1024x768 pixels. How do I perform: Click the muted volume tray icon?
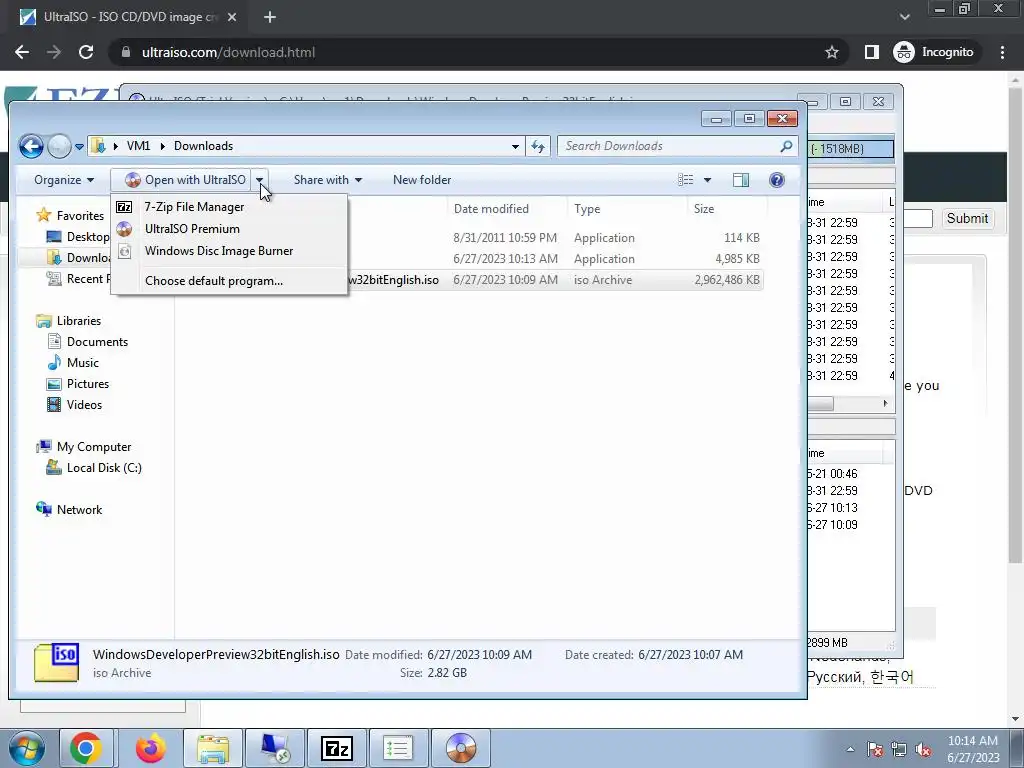coord(923,749)
